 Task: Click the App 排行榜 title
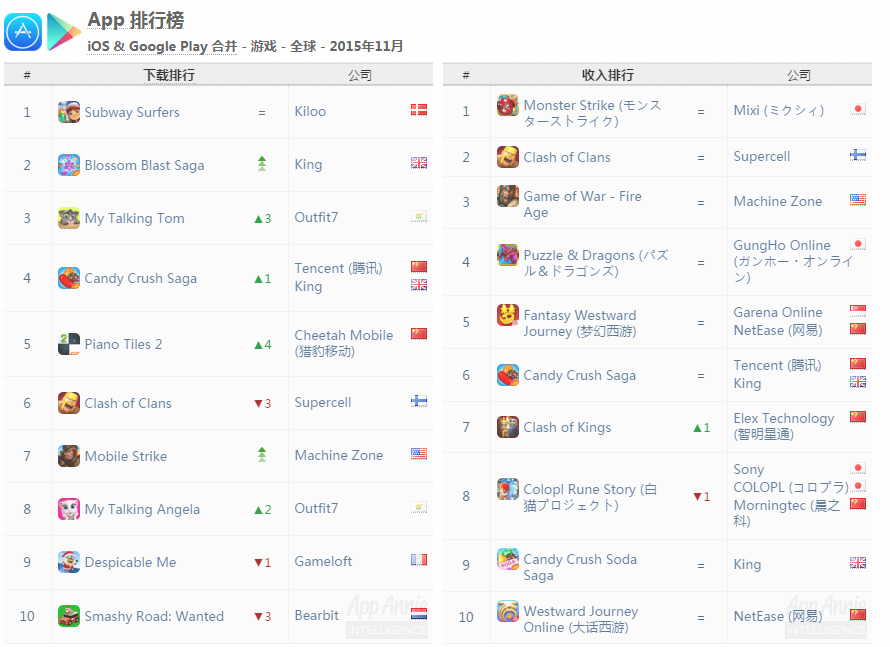(136, 20)
